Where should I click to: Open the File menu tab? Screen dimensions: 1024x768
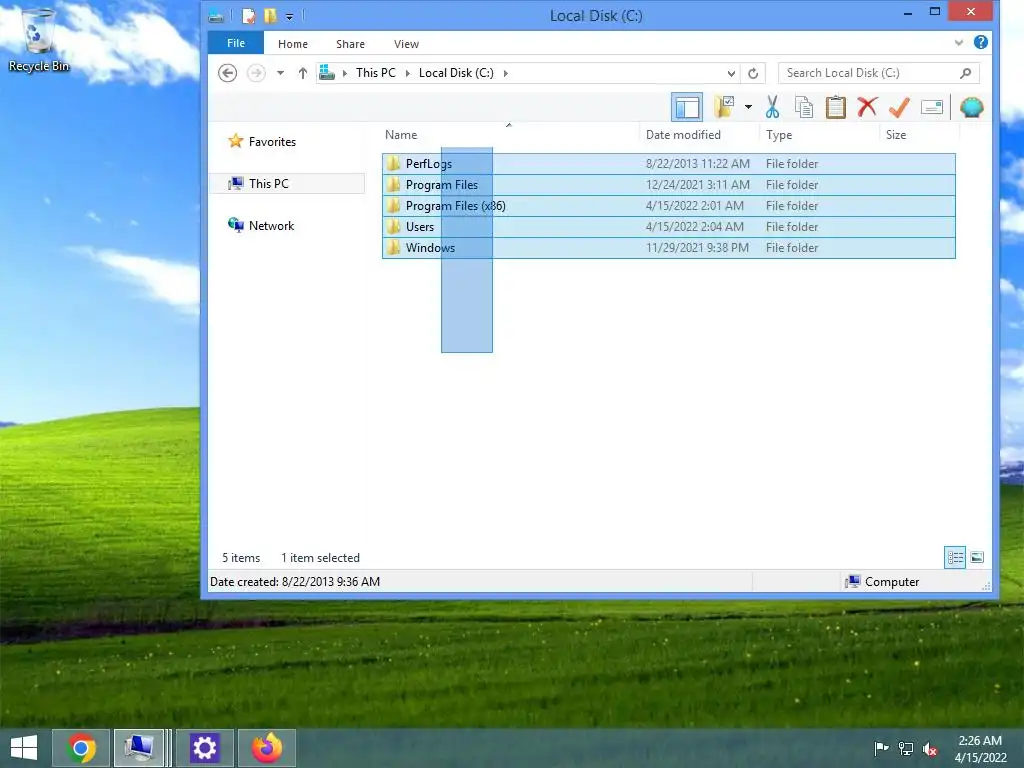(236, 43)
